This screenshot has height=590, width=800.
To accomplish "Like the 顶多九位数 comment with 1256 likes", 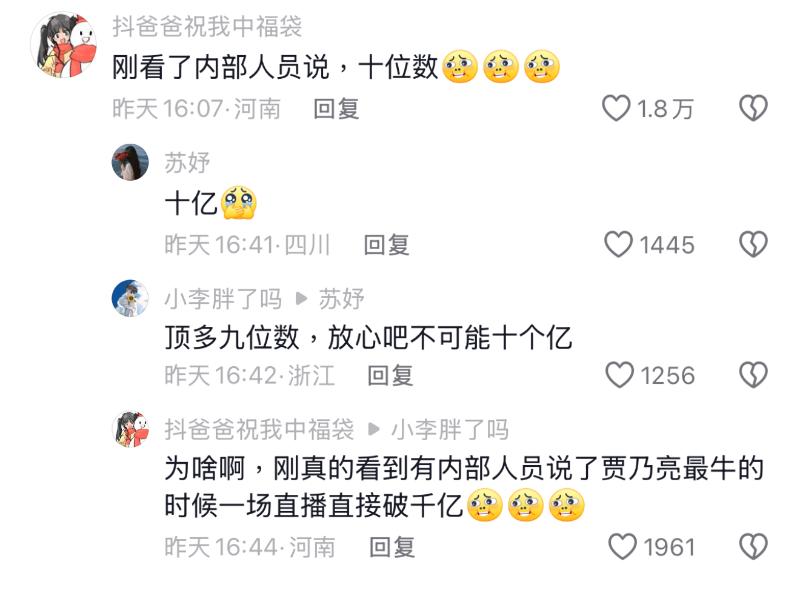I will click(x=619, y=375).
